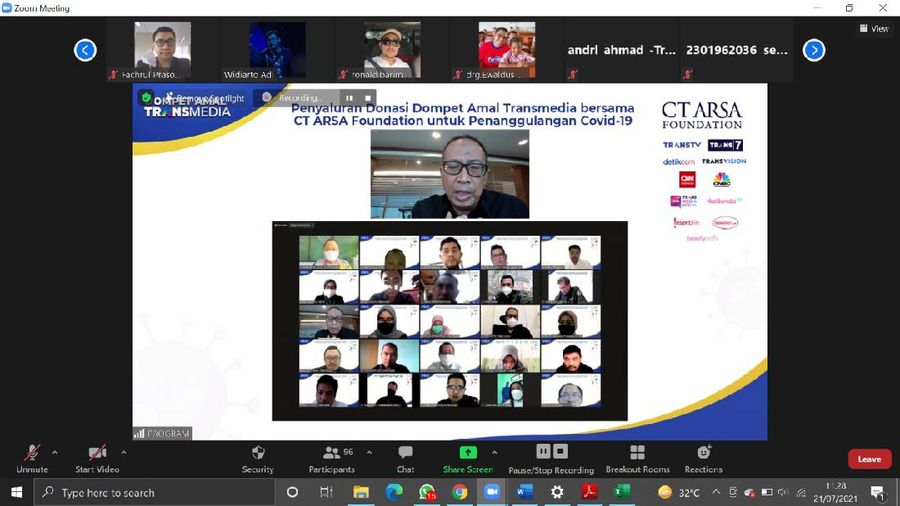The image size is (900, 506).
Task: Select 2301962036 participant tile
Action: point(736,50)
